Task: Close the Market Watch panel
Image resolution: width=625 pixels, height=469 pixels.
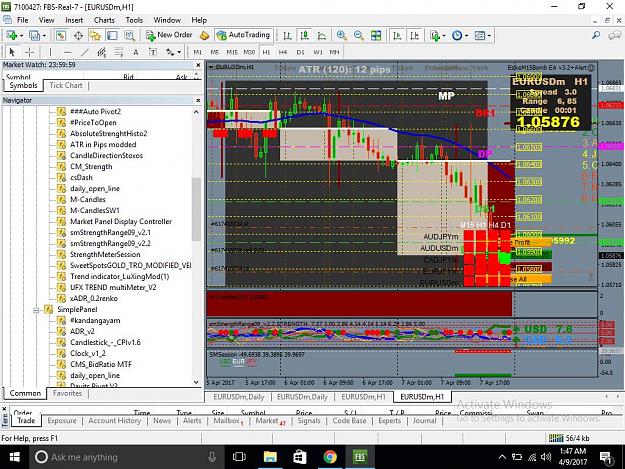Action: coord(198,65)
